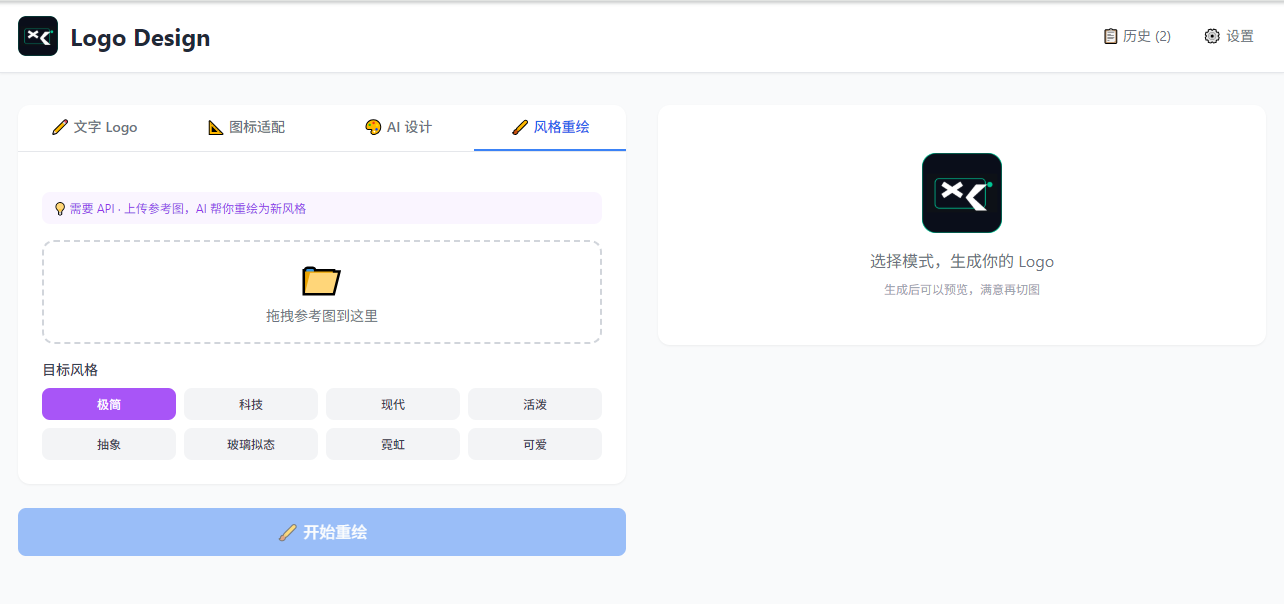Screen dimensions: 1284x604
Task: Choose the 可爱 style button
Action: pos(535,444)
